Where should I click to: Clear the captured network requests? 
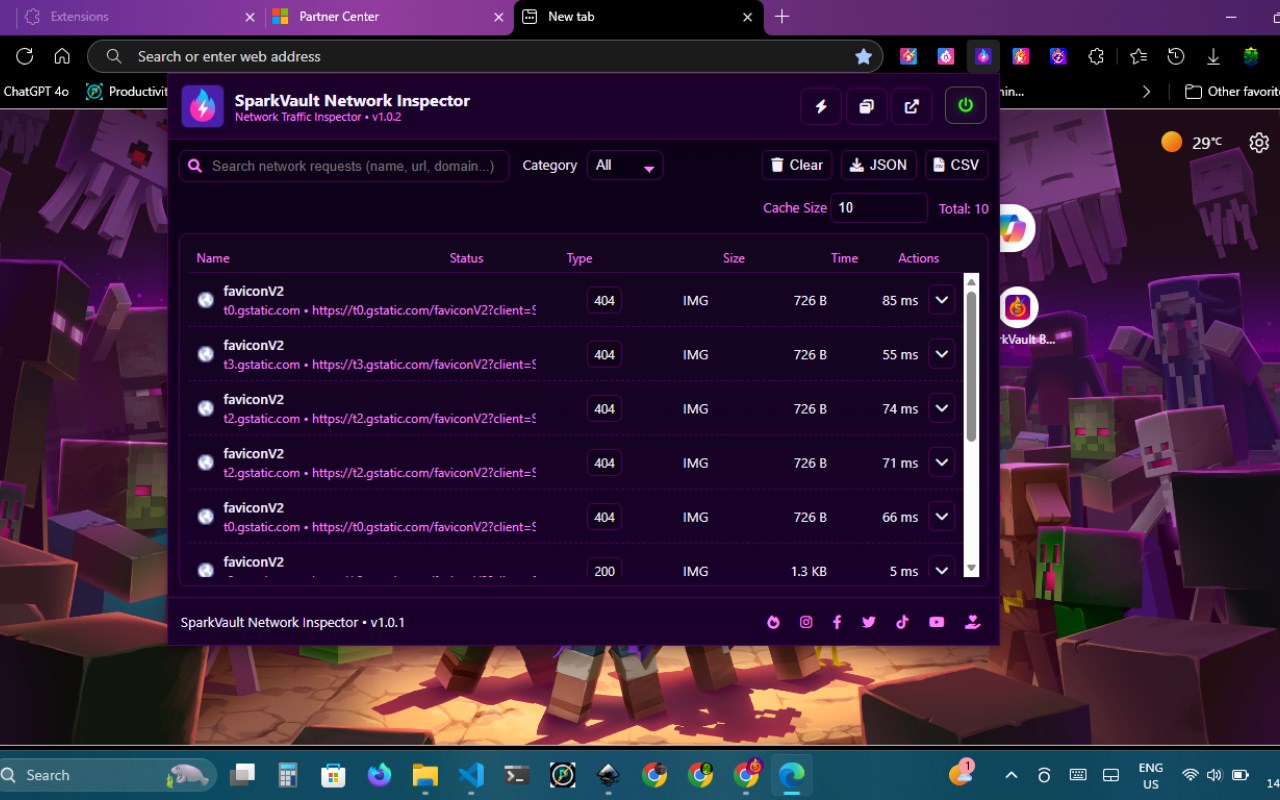click(796, 165)
